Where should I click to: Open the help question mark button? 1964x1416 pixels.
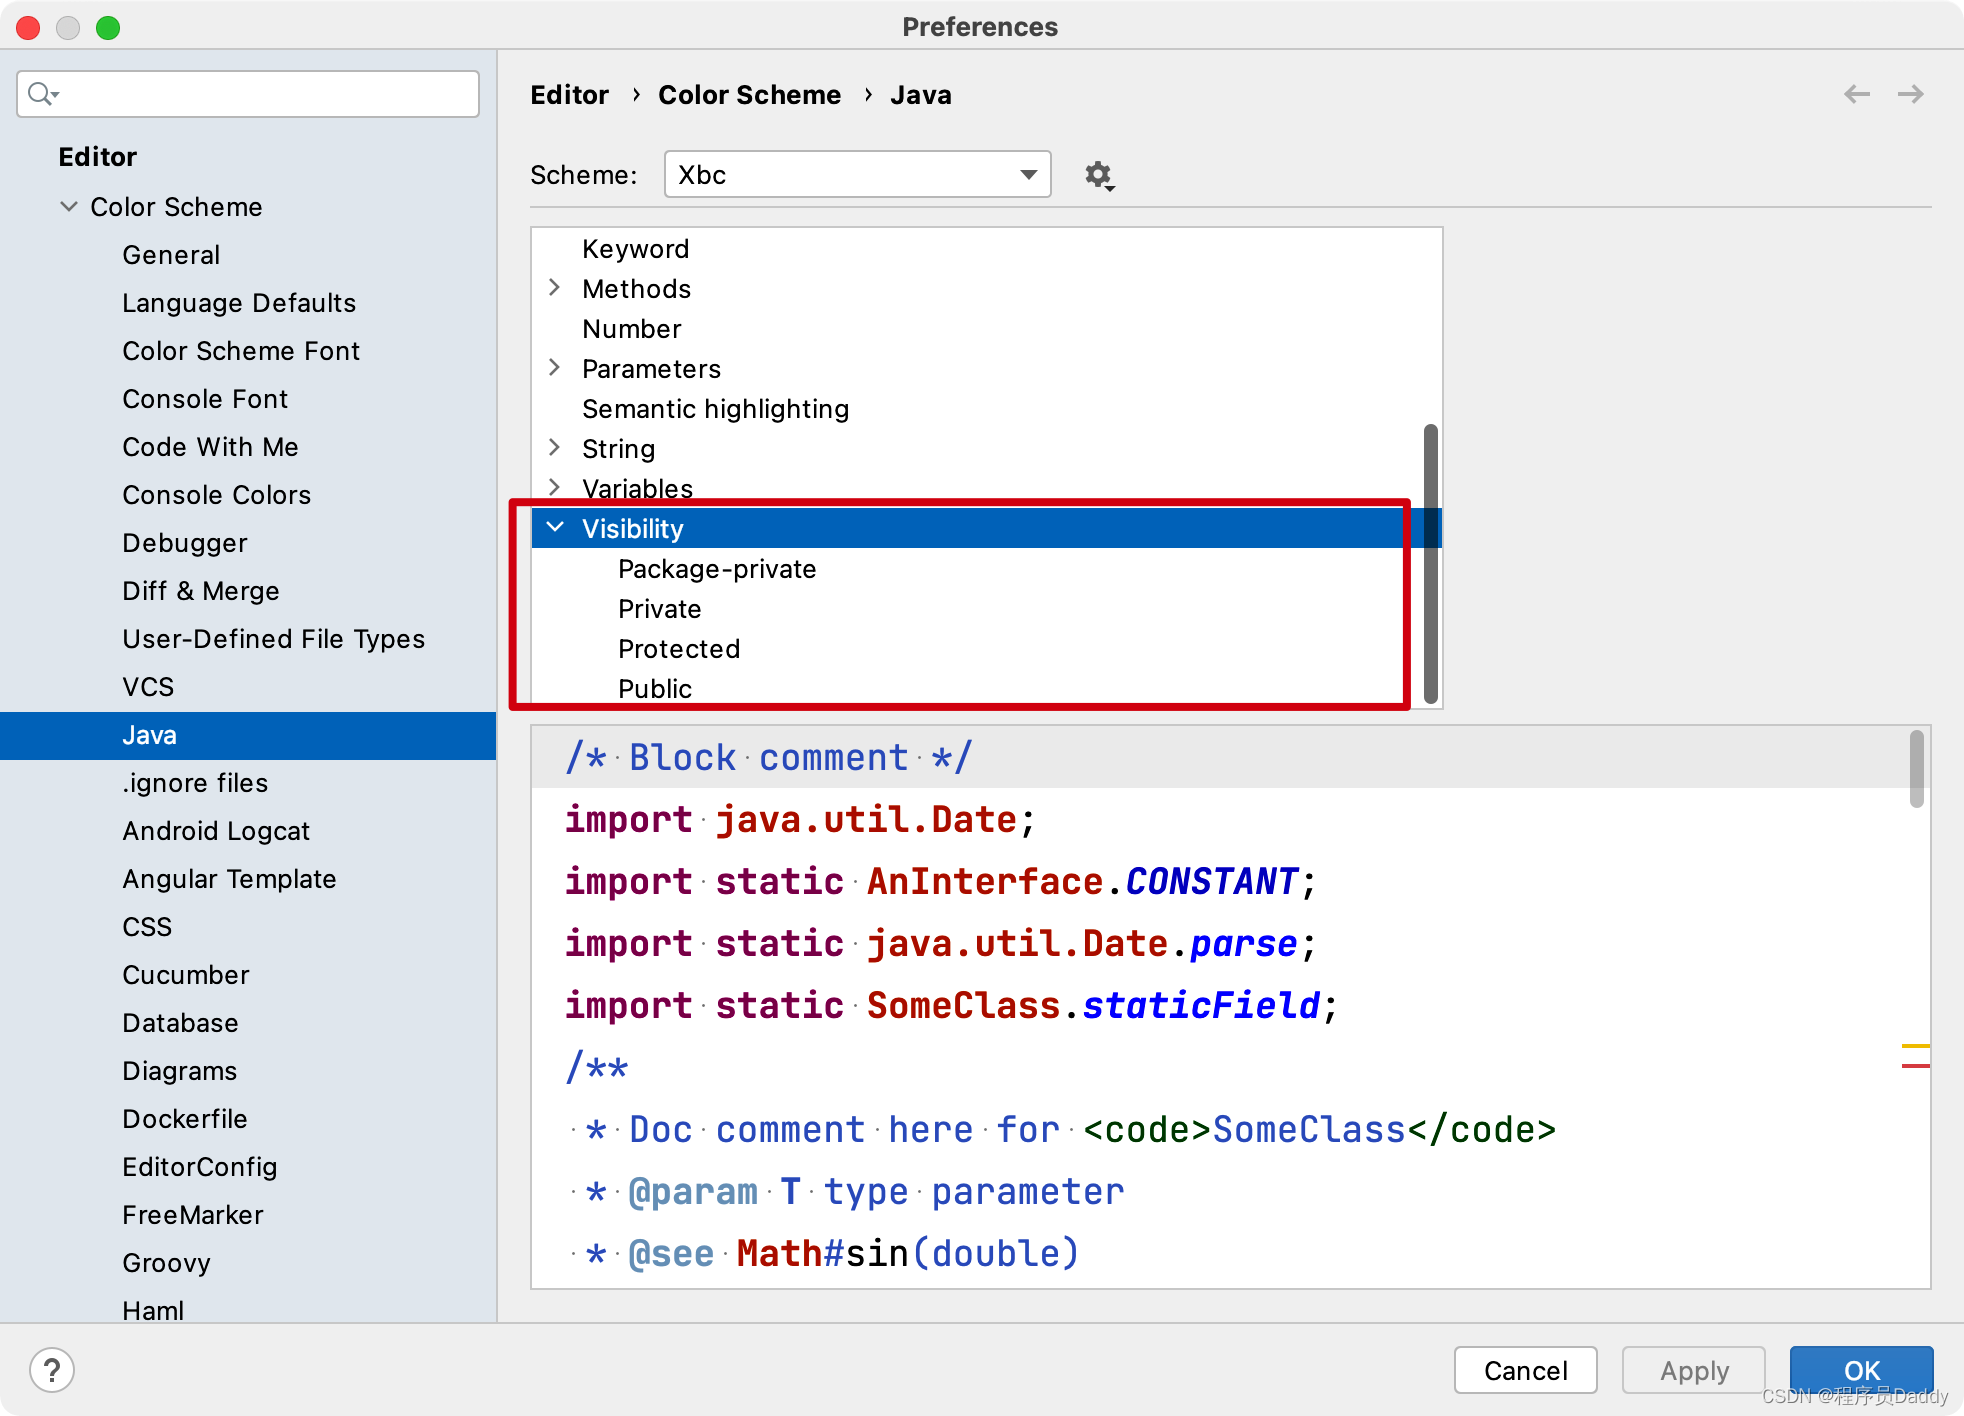(x=52, y=1369)
